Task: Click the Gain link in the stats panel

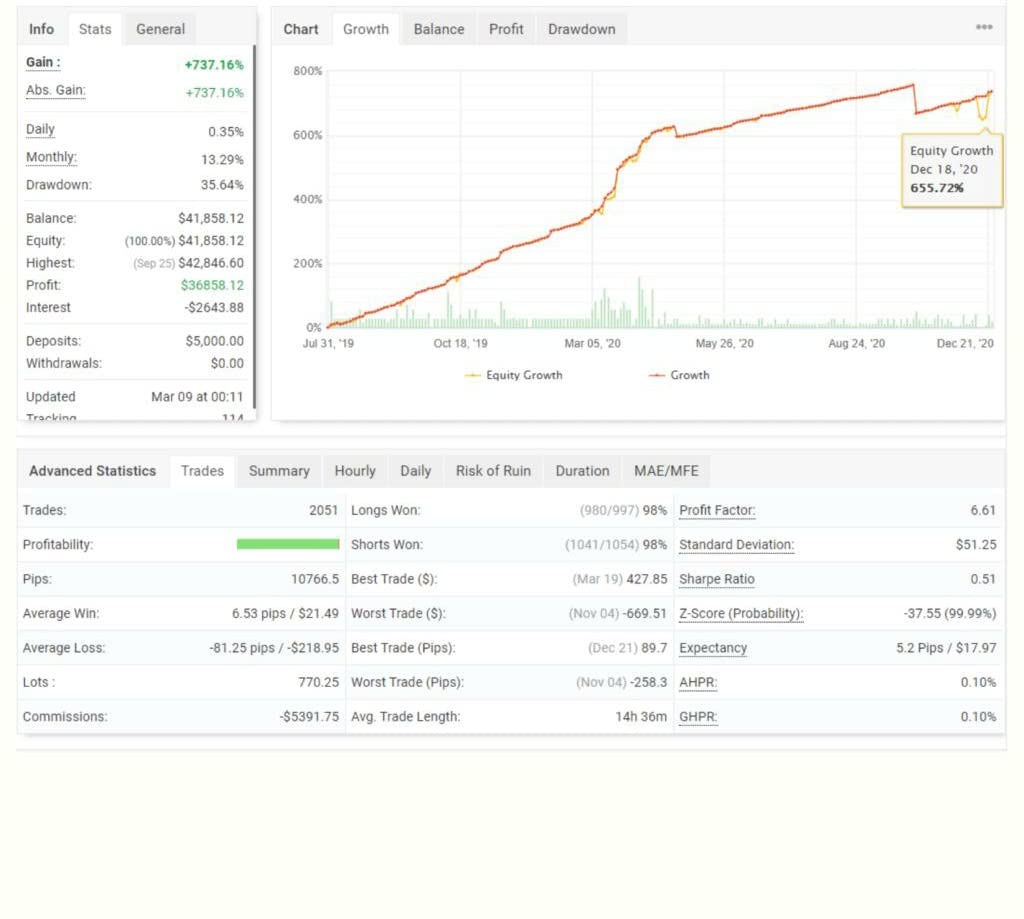Action: (x=42, y=62)
